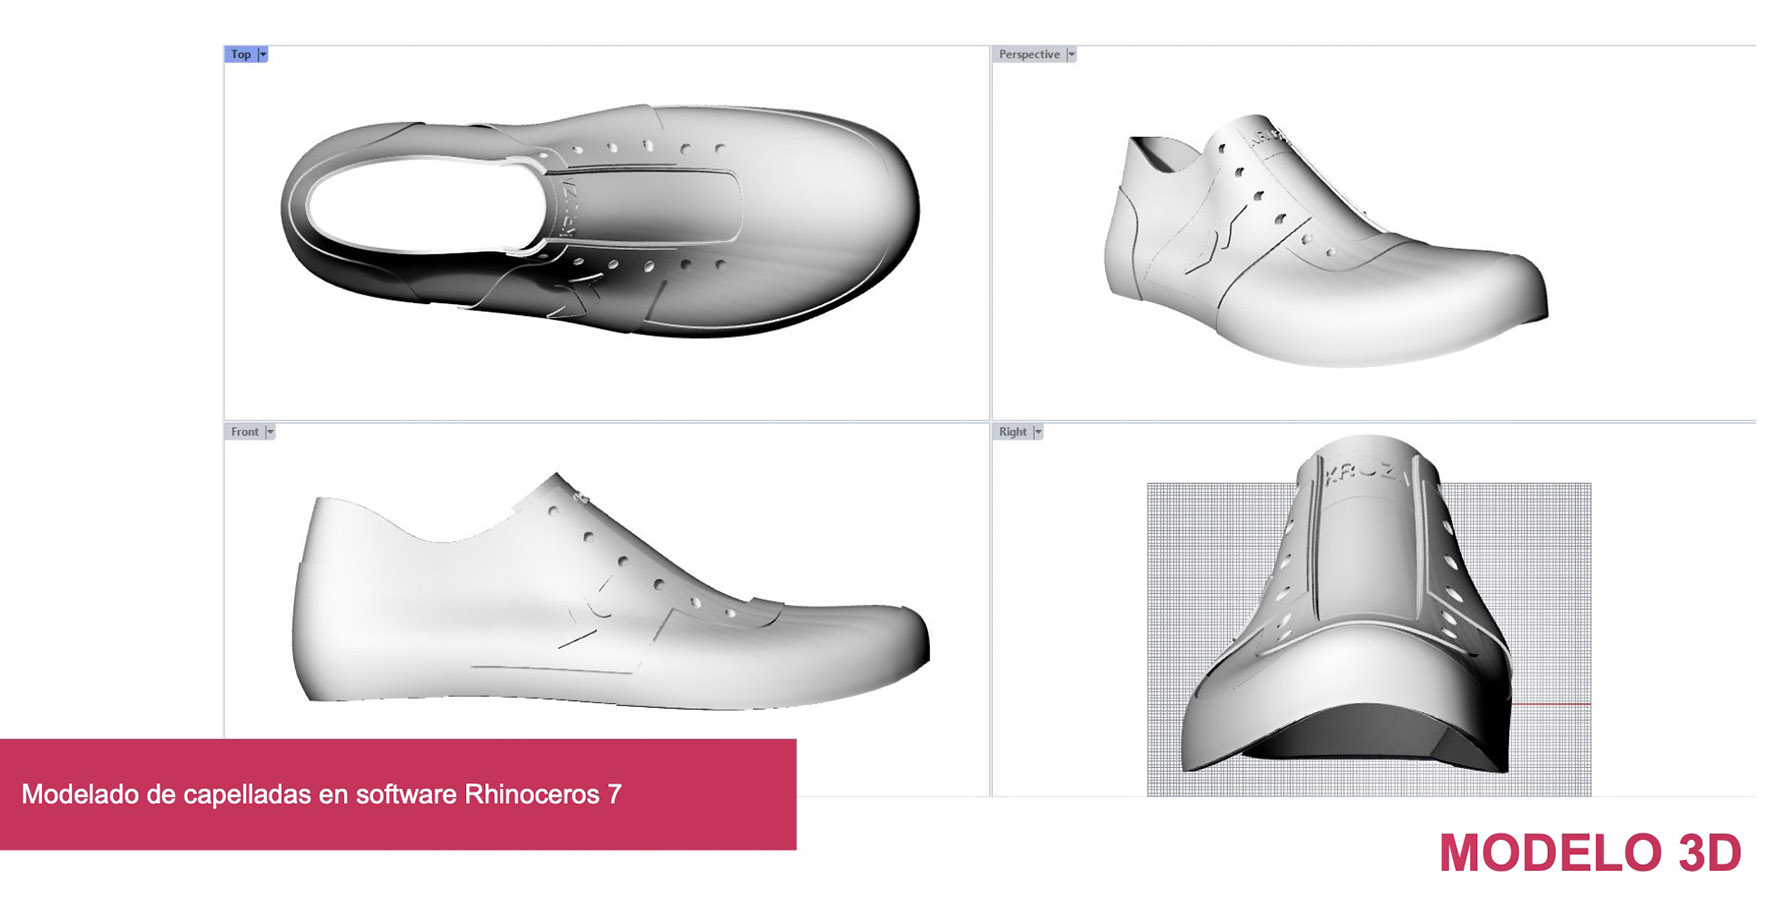Screen dimensions: 1778x900
Task: Expand the Perspective viewport menu arrow
Action: coord(1071,55)
